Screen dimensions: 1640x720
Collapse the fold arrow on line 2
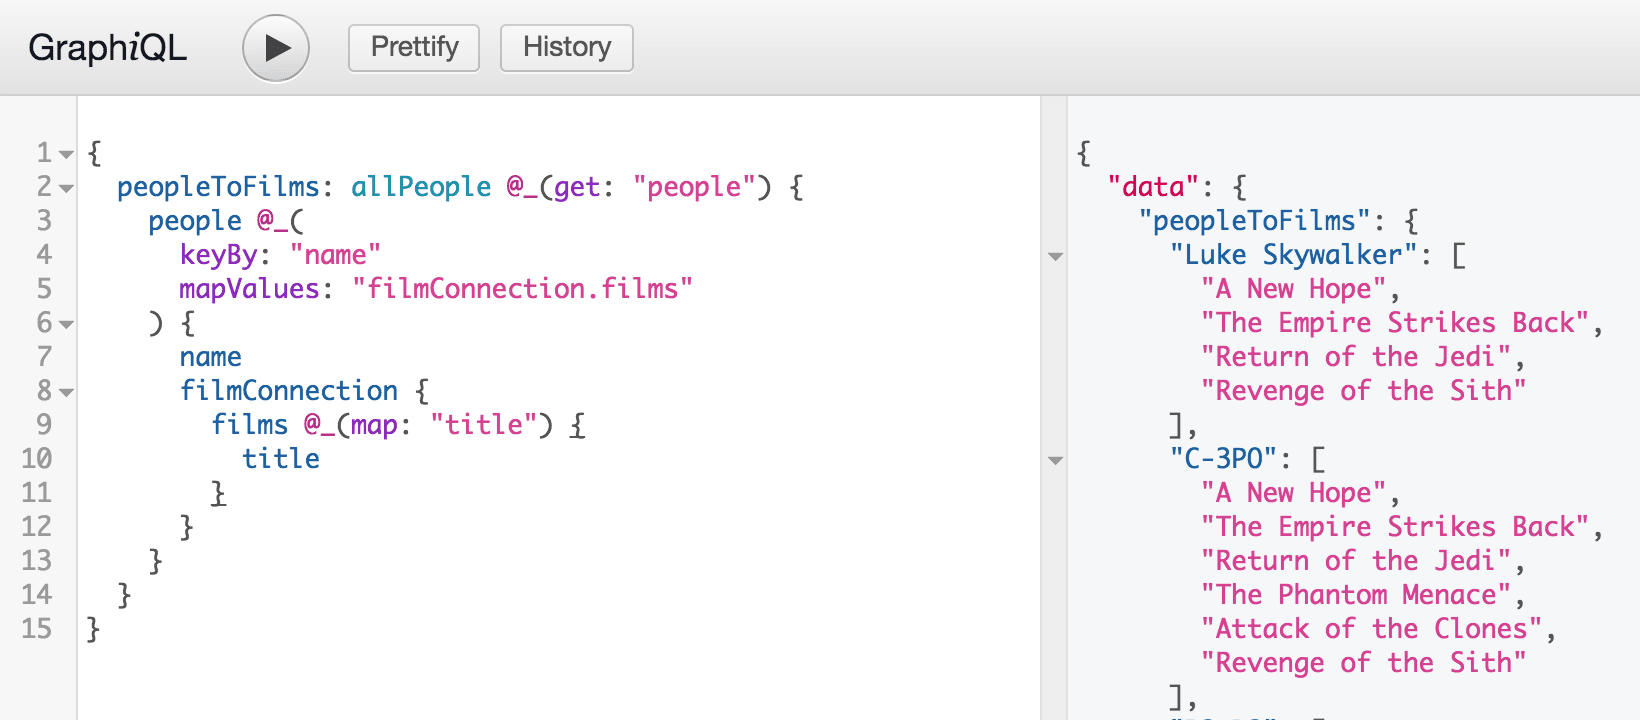coord(66,188)
